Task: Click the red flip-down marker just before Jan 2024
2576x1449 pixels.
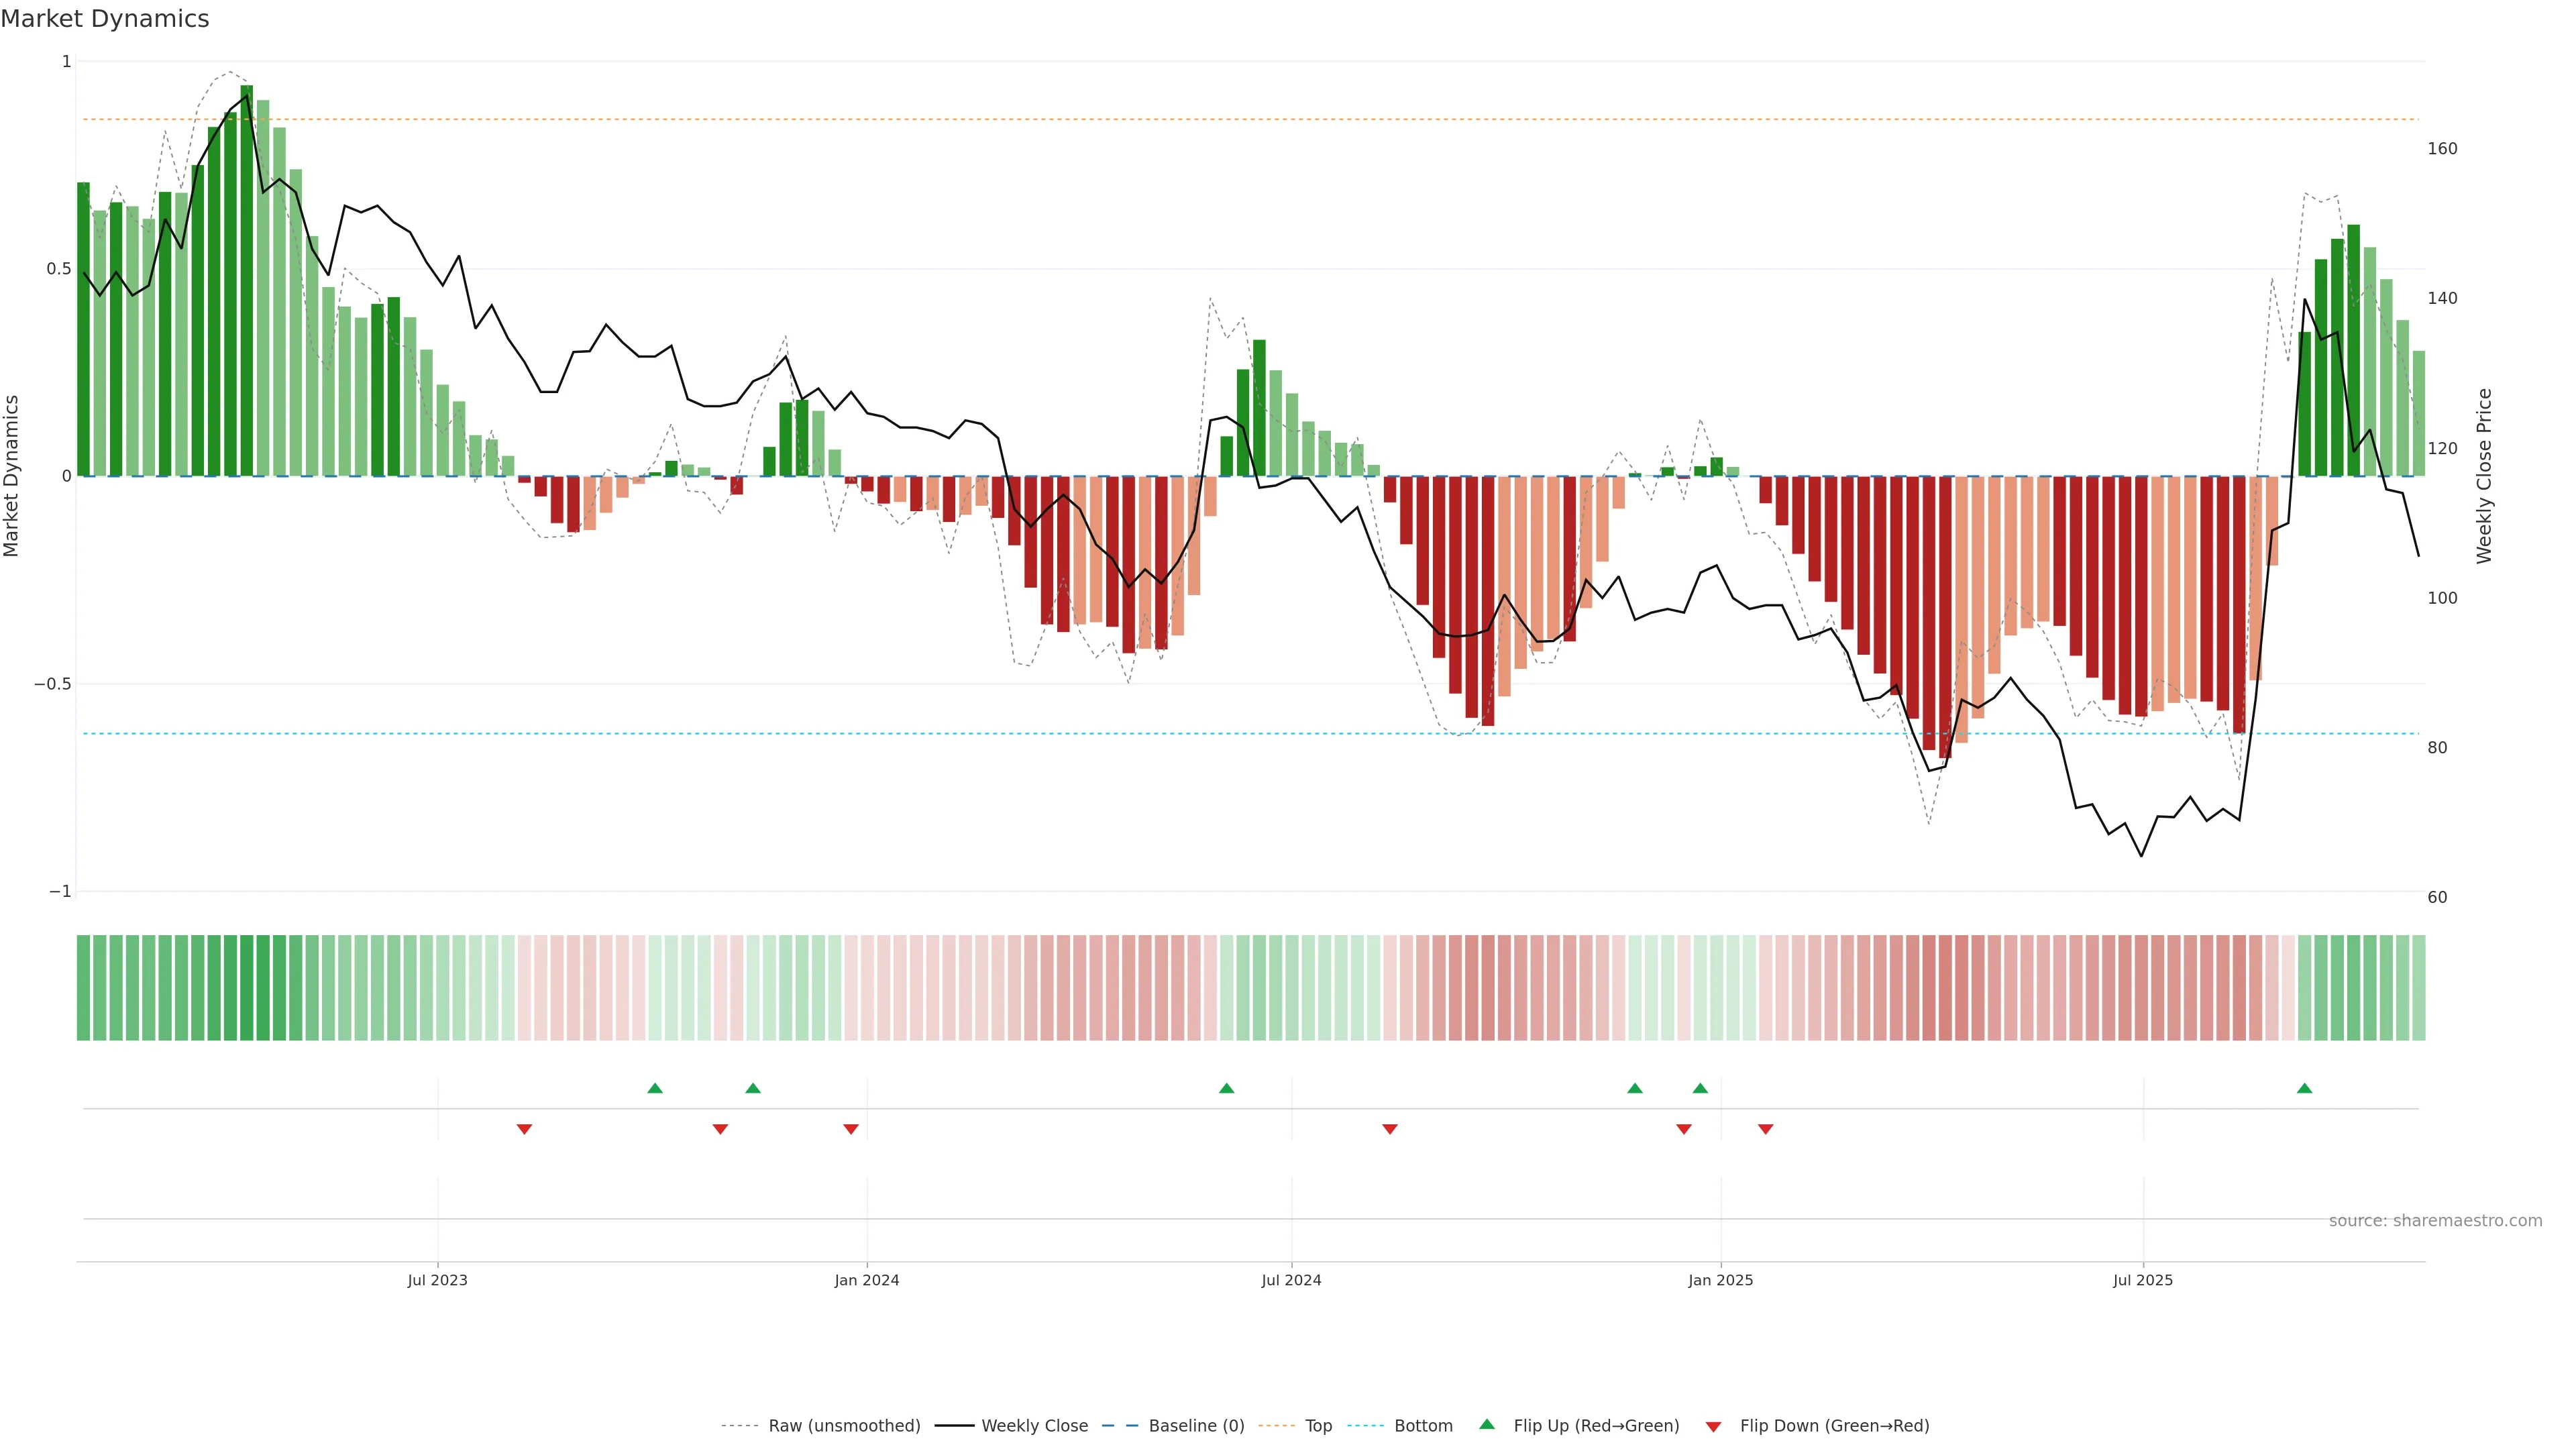Action: 851,1129
